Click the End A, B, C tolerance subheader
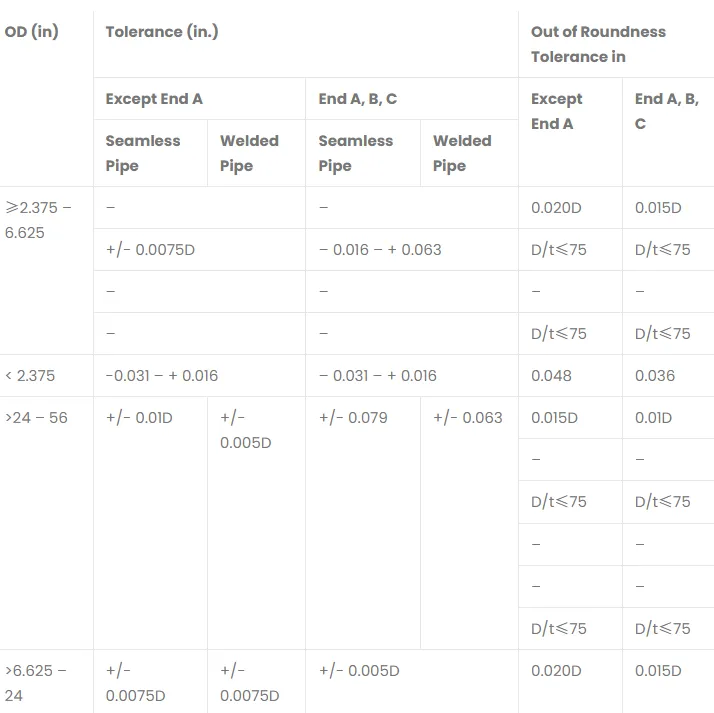714x713 pixels. (358, 99)
